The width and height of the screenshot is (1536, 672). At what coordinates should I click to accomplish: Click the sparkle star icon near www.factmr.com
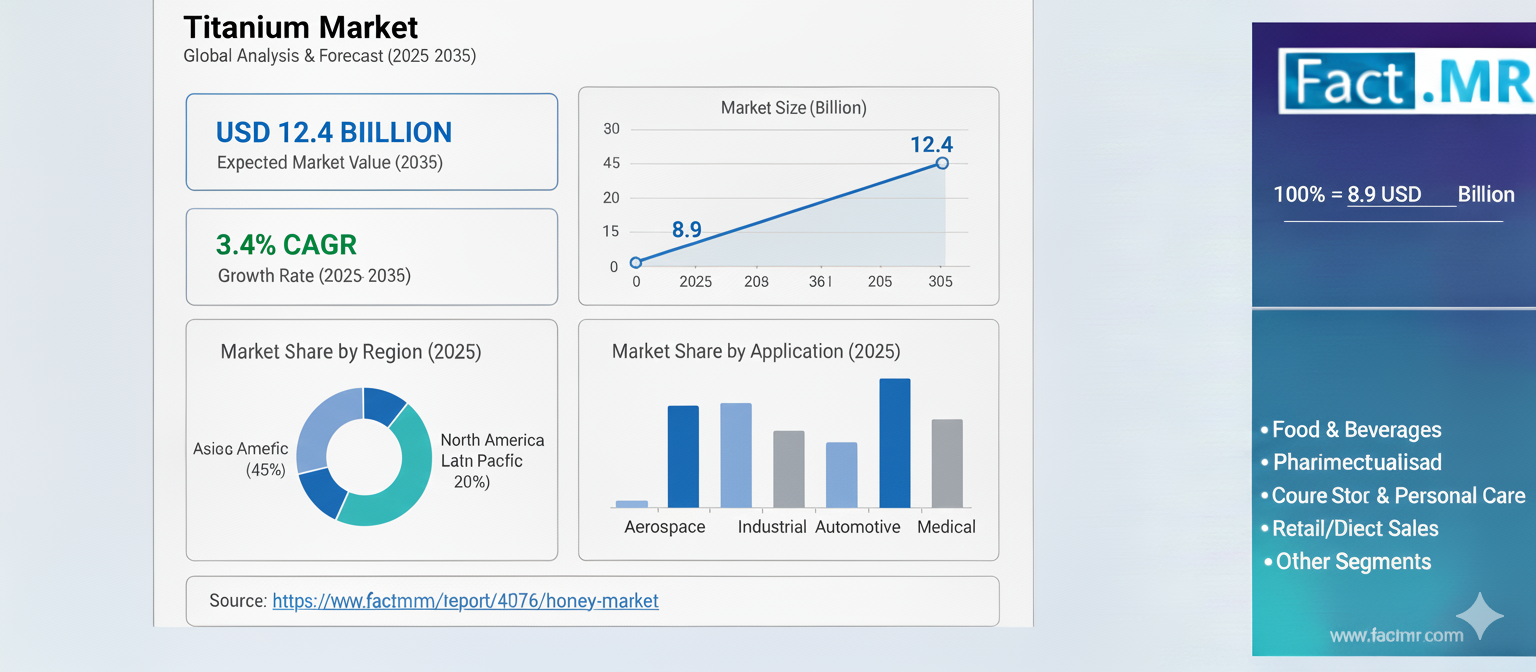[1479, 616]
